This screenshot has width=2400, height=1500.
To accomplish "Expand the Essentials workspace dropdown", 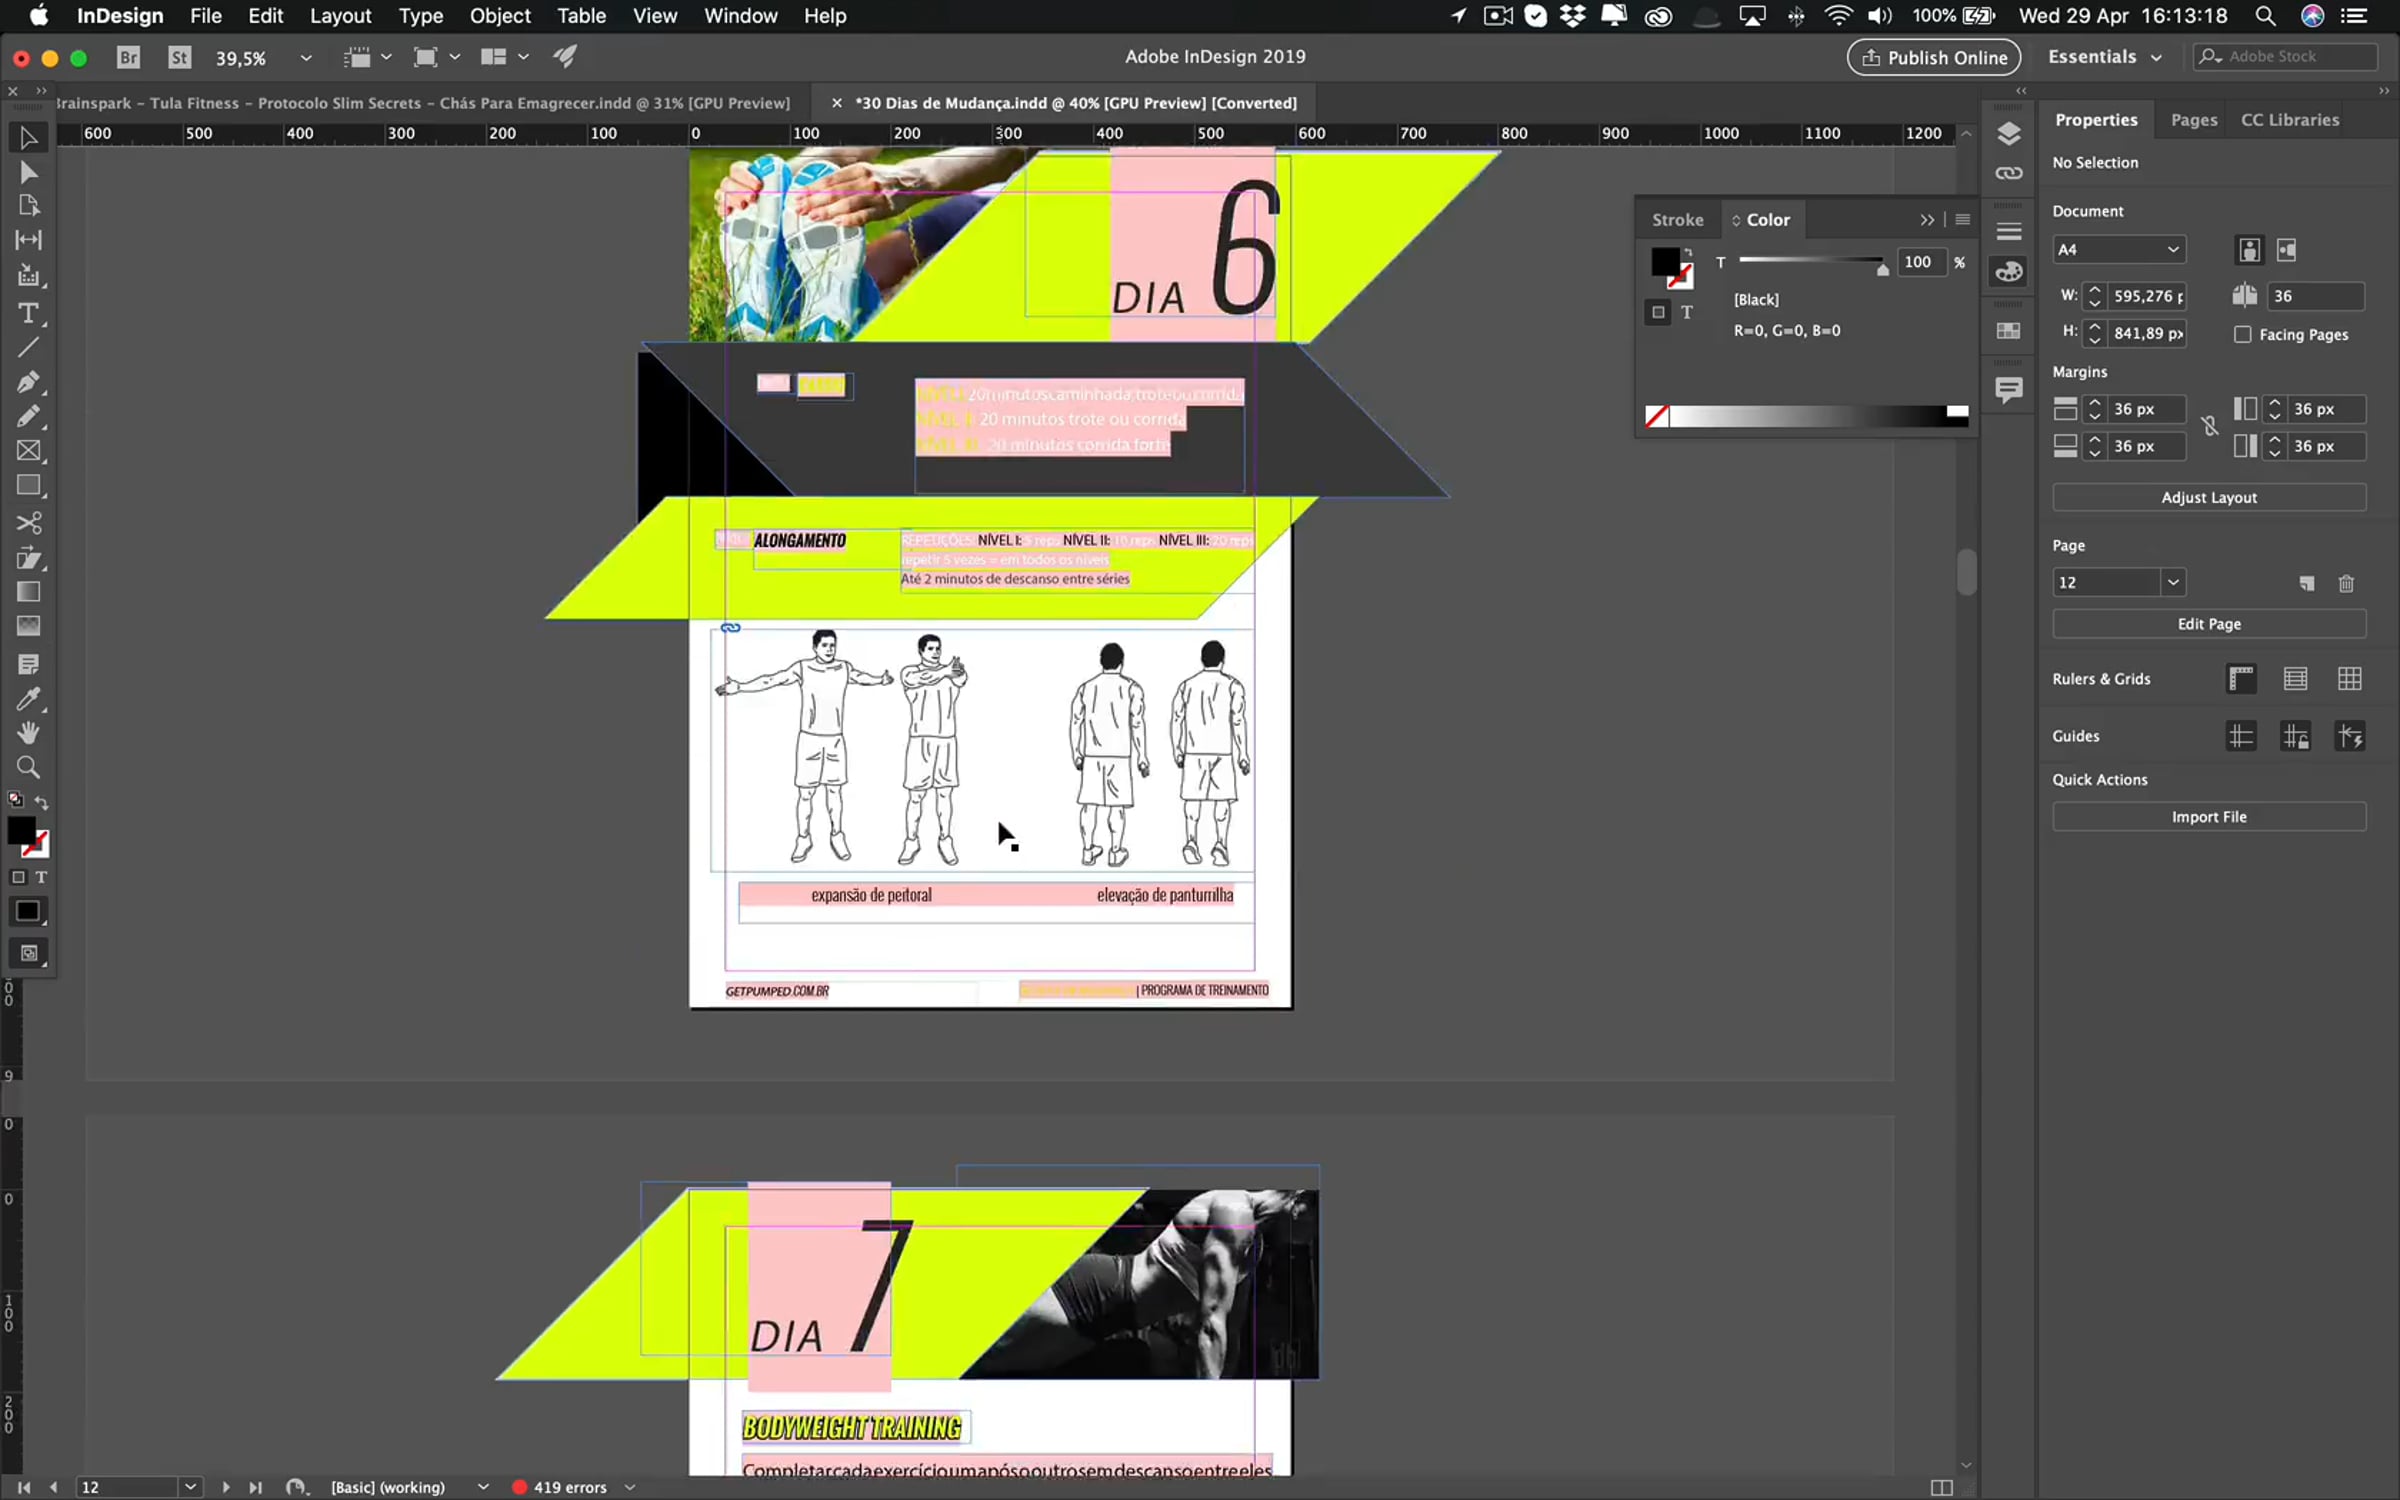I will coord(2104,57).
